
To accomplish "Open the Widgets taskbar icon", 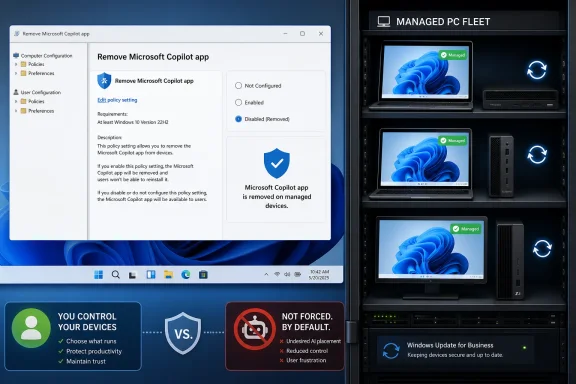I will click(151, 275).
